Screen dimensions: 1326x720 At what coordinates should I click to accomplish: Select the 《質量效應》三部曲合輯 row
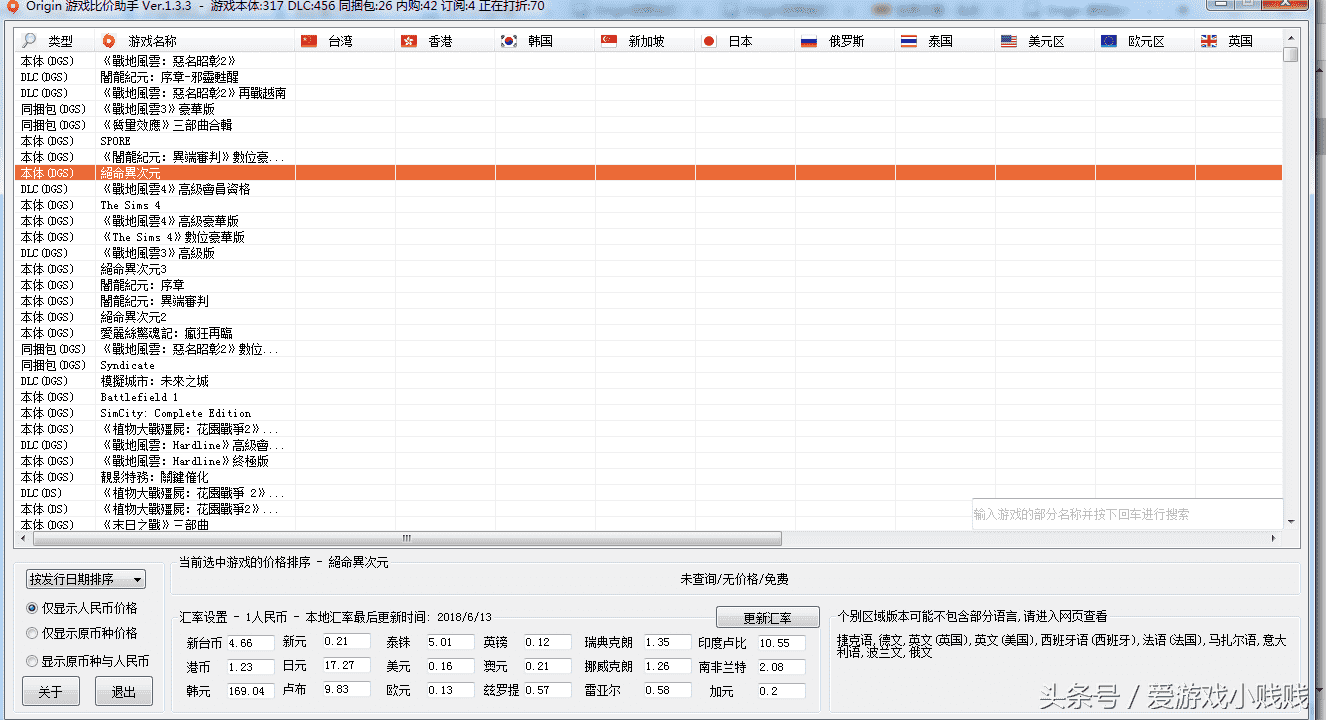649,125
